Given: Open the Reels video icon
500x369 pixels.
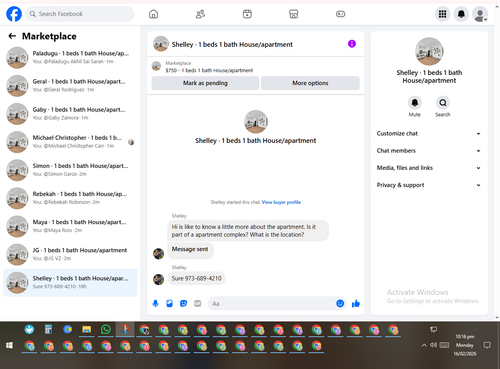Looking at the screenshot, I should point(247,14).
